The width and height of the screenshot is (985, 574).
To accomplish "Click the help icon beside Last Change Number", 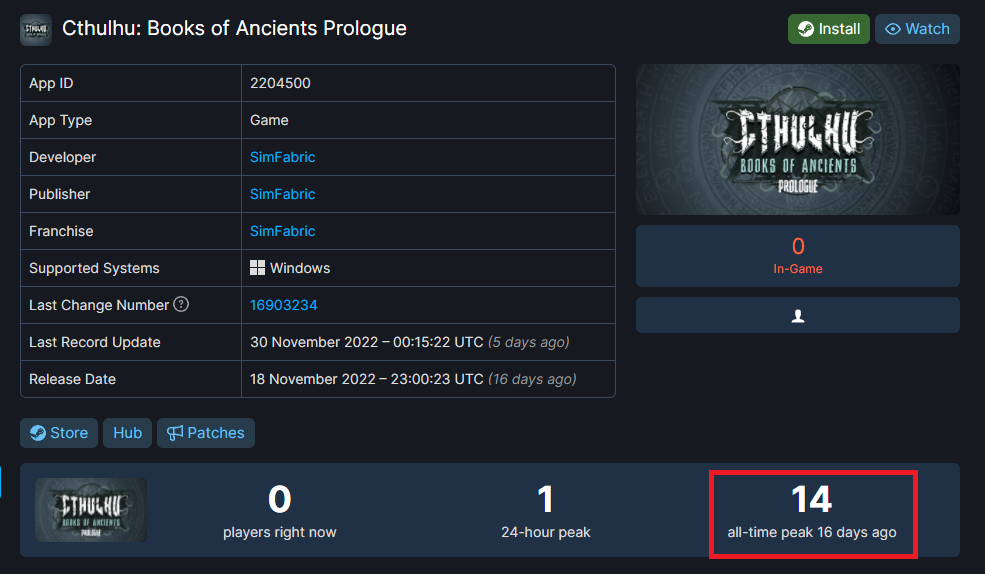I will [x=181, y=304].
